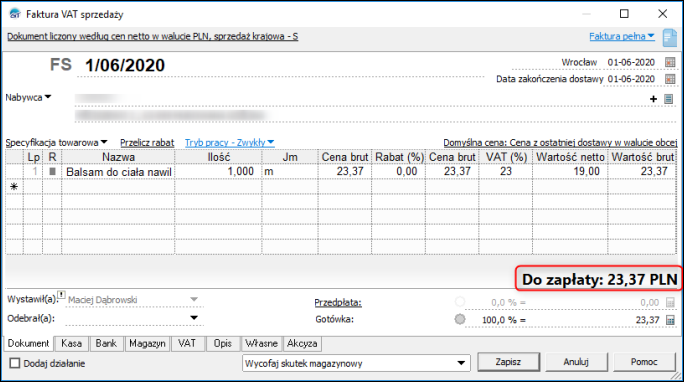Viewport: 684px width, 382px height.
Task: Maximize the Faktura VAT sprzedaży window
Action: click(x=624, y=14)
